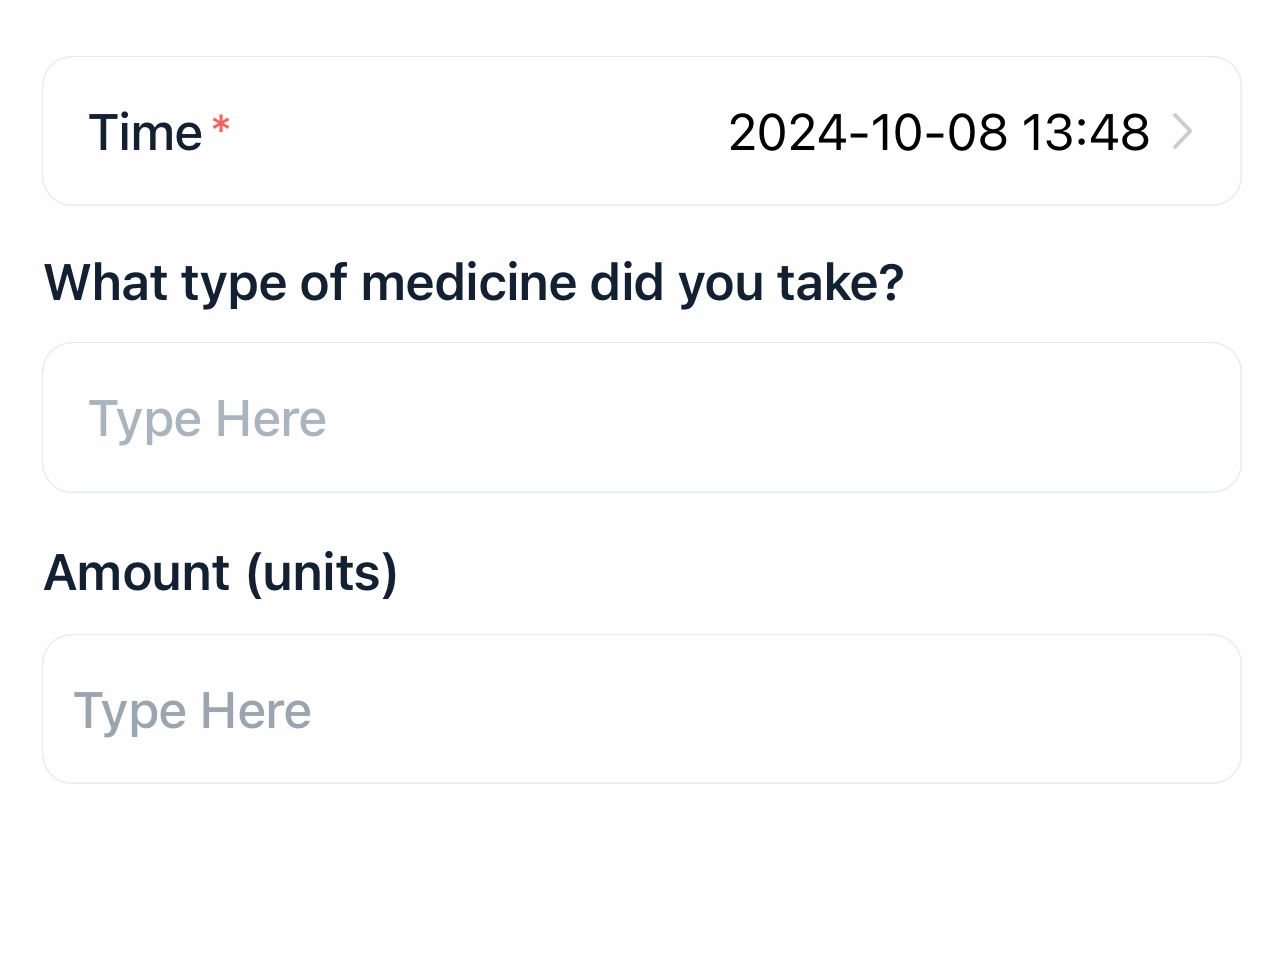Click 'Type Here' under medicine question
Viewport: 1284px width, 961px height.
tap(208, 418)
